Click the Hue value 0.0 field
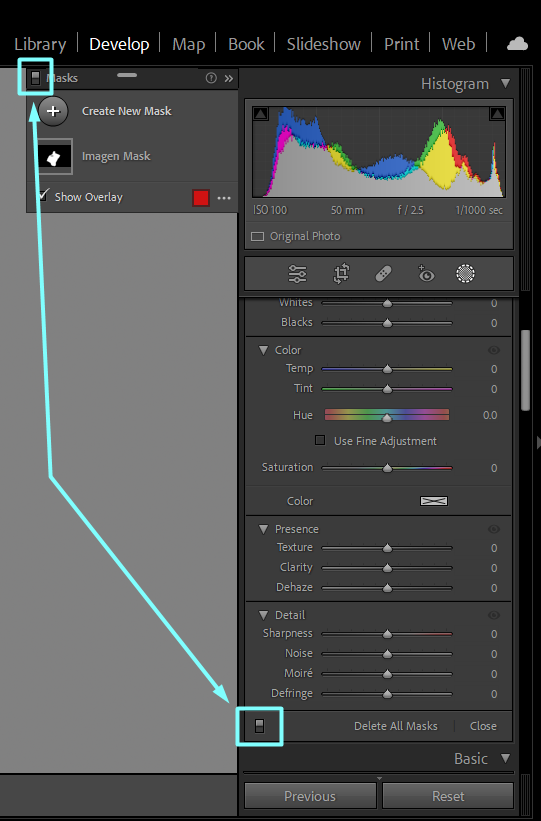 490,415
